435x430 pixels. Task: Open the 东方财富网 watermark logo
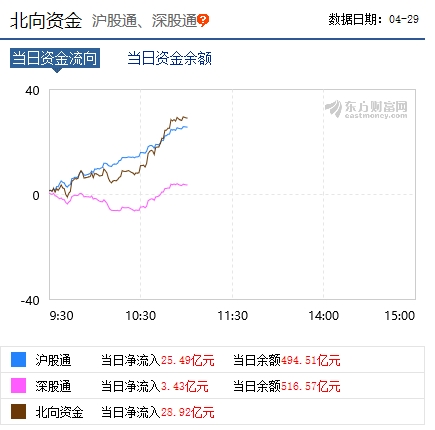(366, 109)
